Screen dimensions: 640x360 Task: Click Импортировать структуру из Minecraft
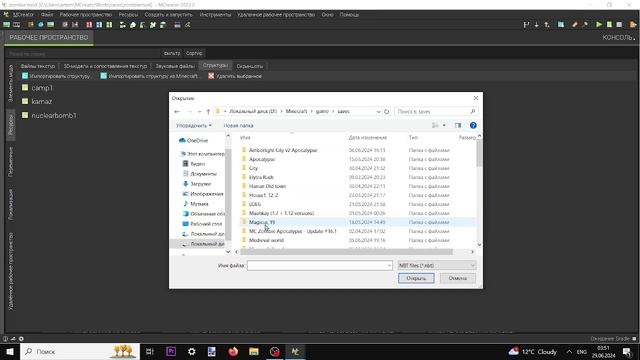coord(149,76)
